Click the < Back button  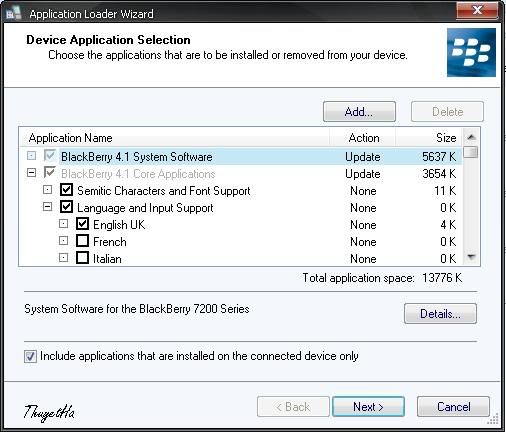pyautogui.click(x=293, y=407)
